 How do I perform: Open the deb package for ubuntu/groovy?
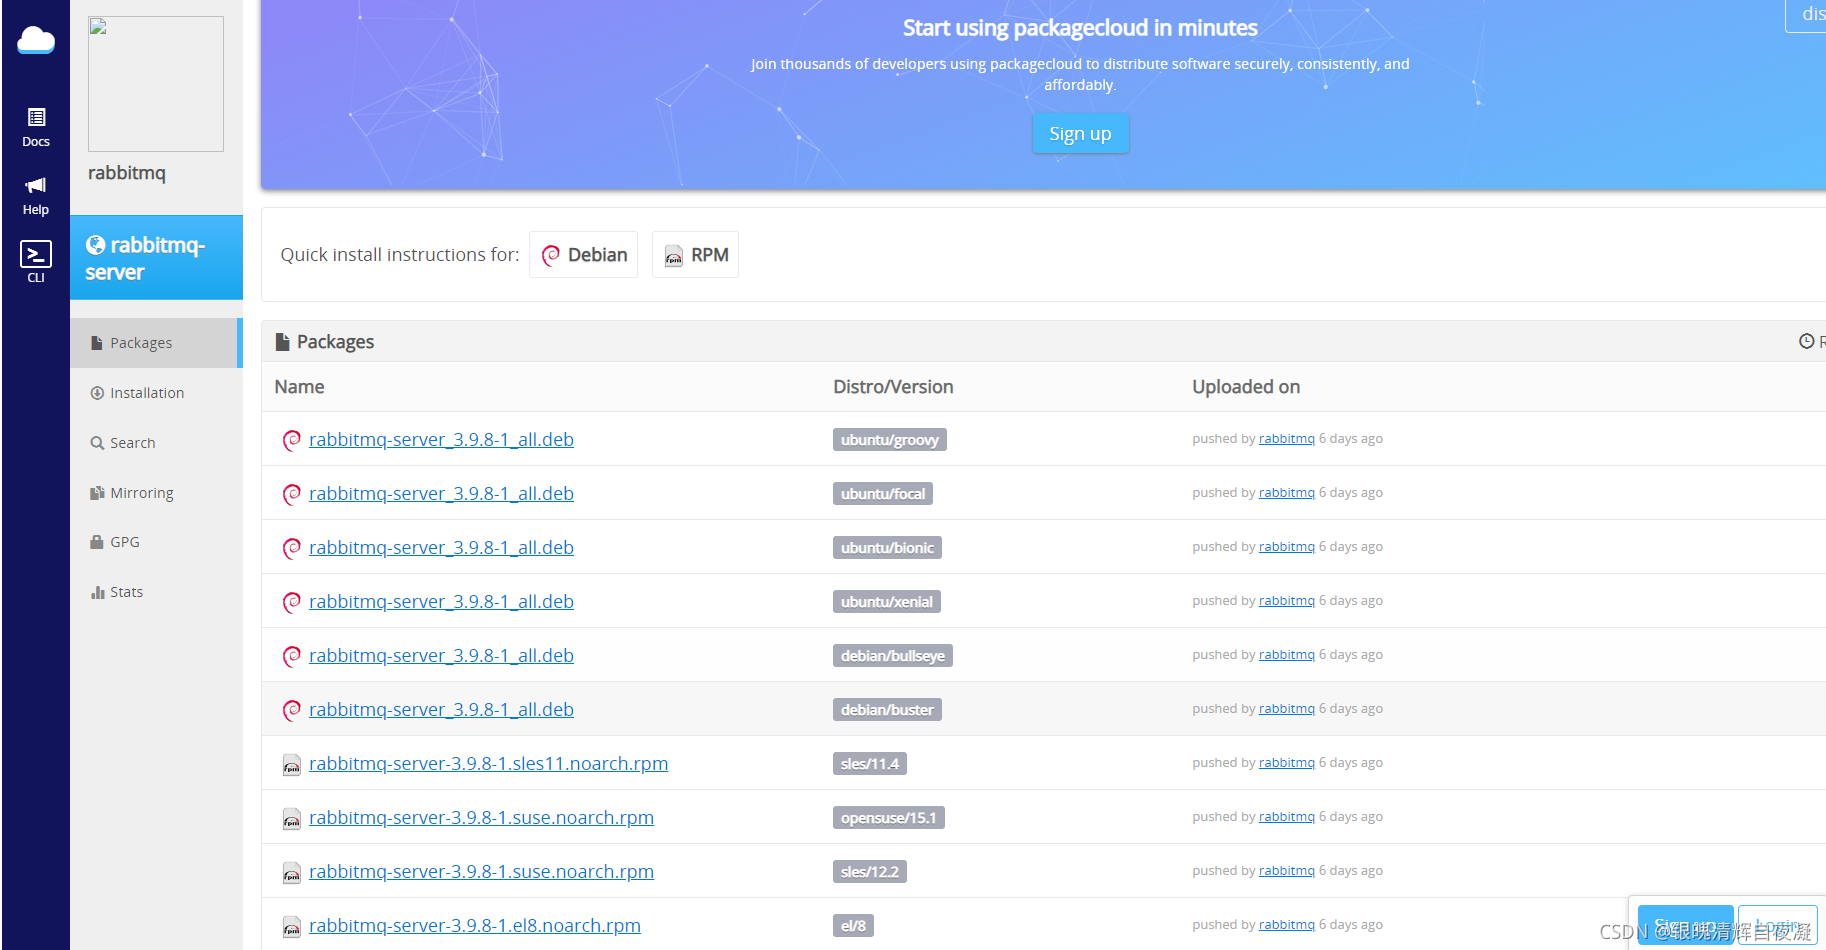tap(441, 440)
